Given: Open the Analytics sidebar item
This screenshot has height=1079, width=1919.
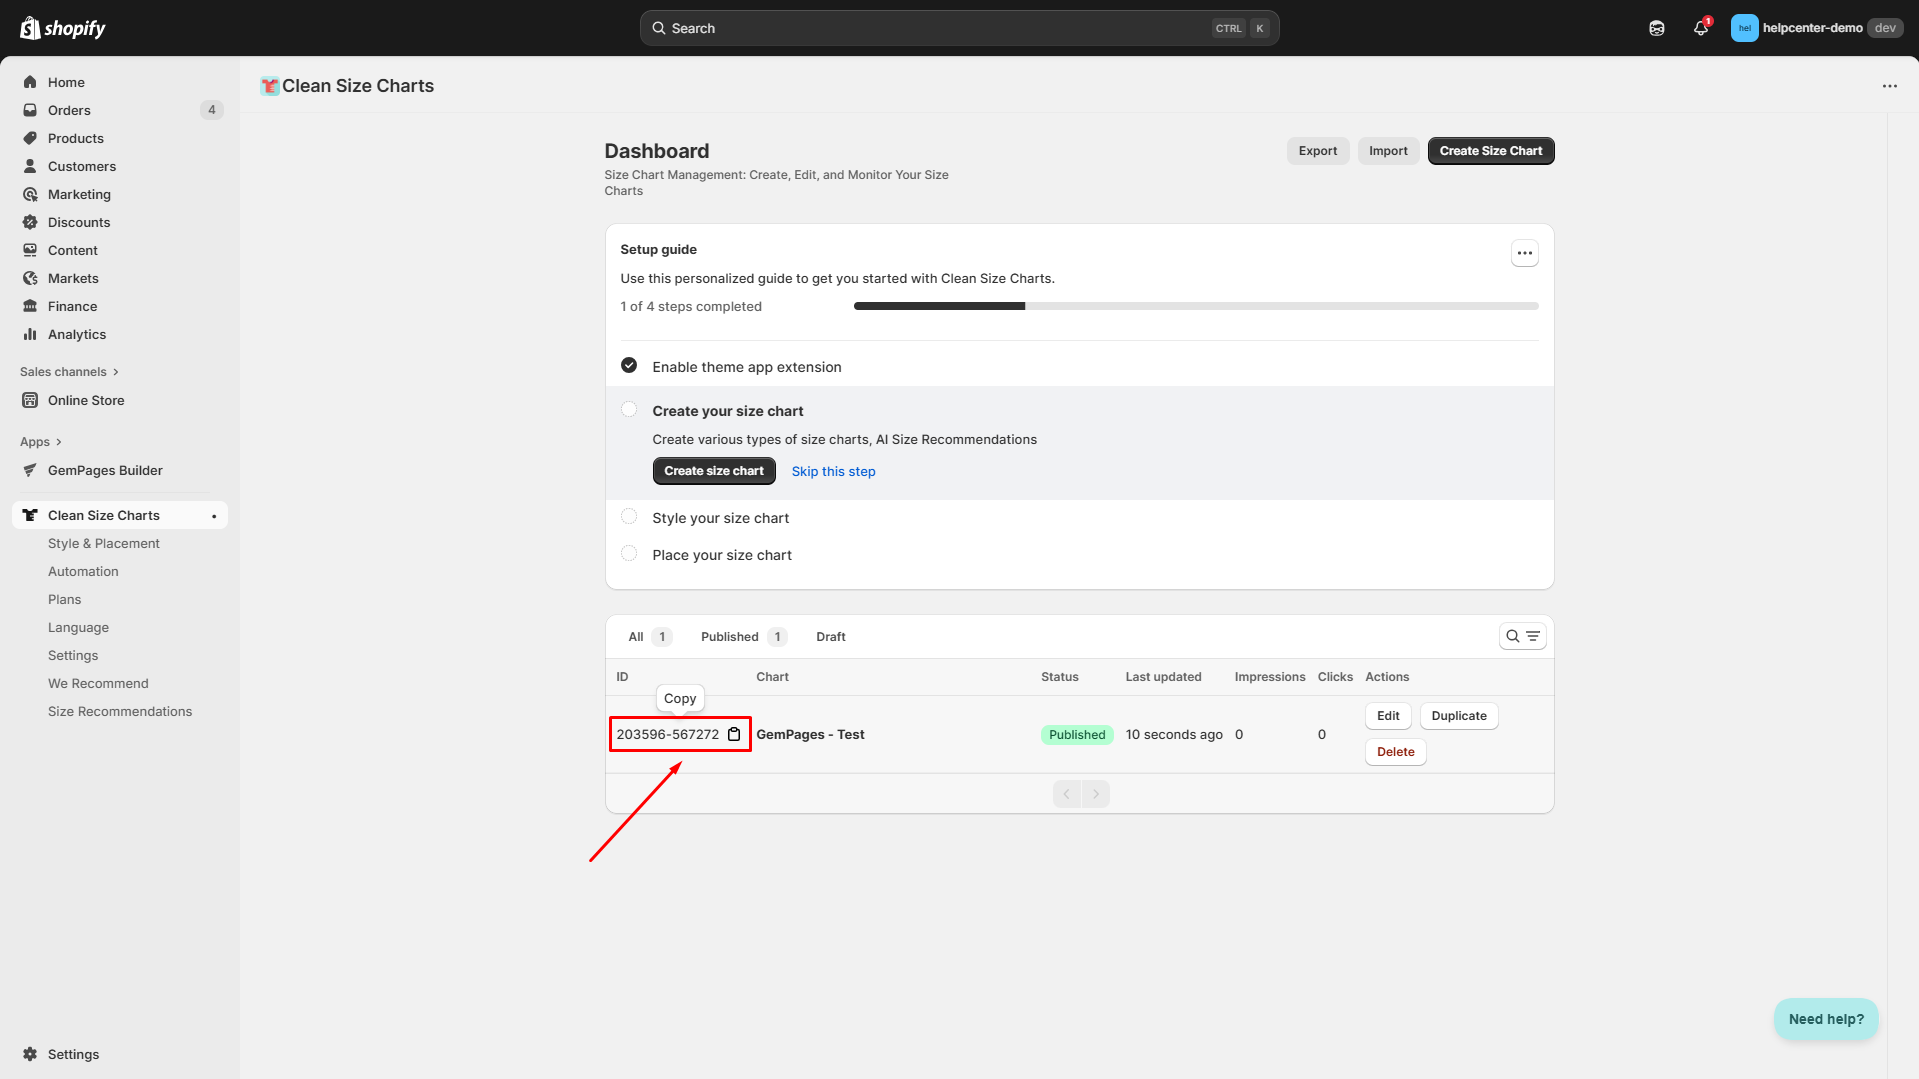Looking at the screenshot, I should point(77,334).
